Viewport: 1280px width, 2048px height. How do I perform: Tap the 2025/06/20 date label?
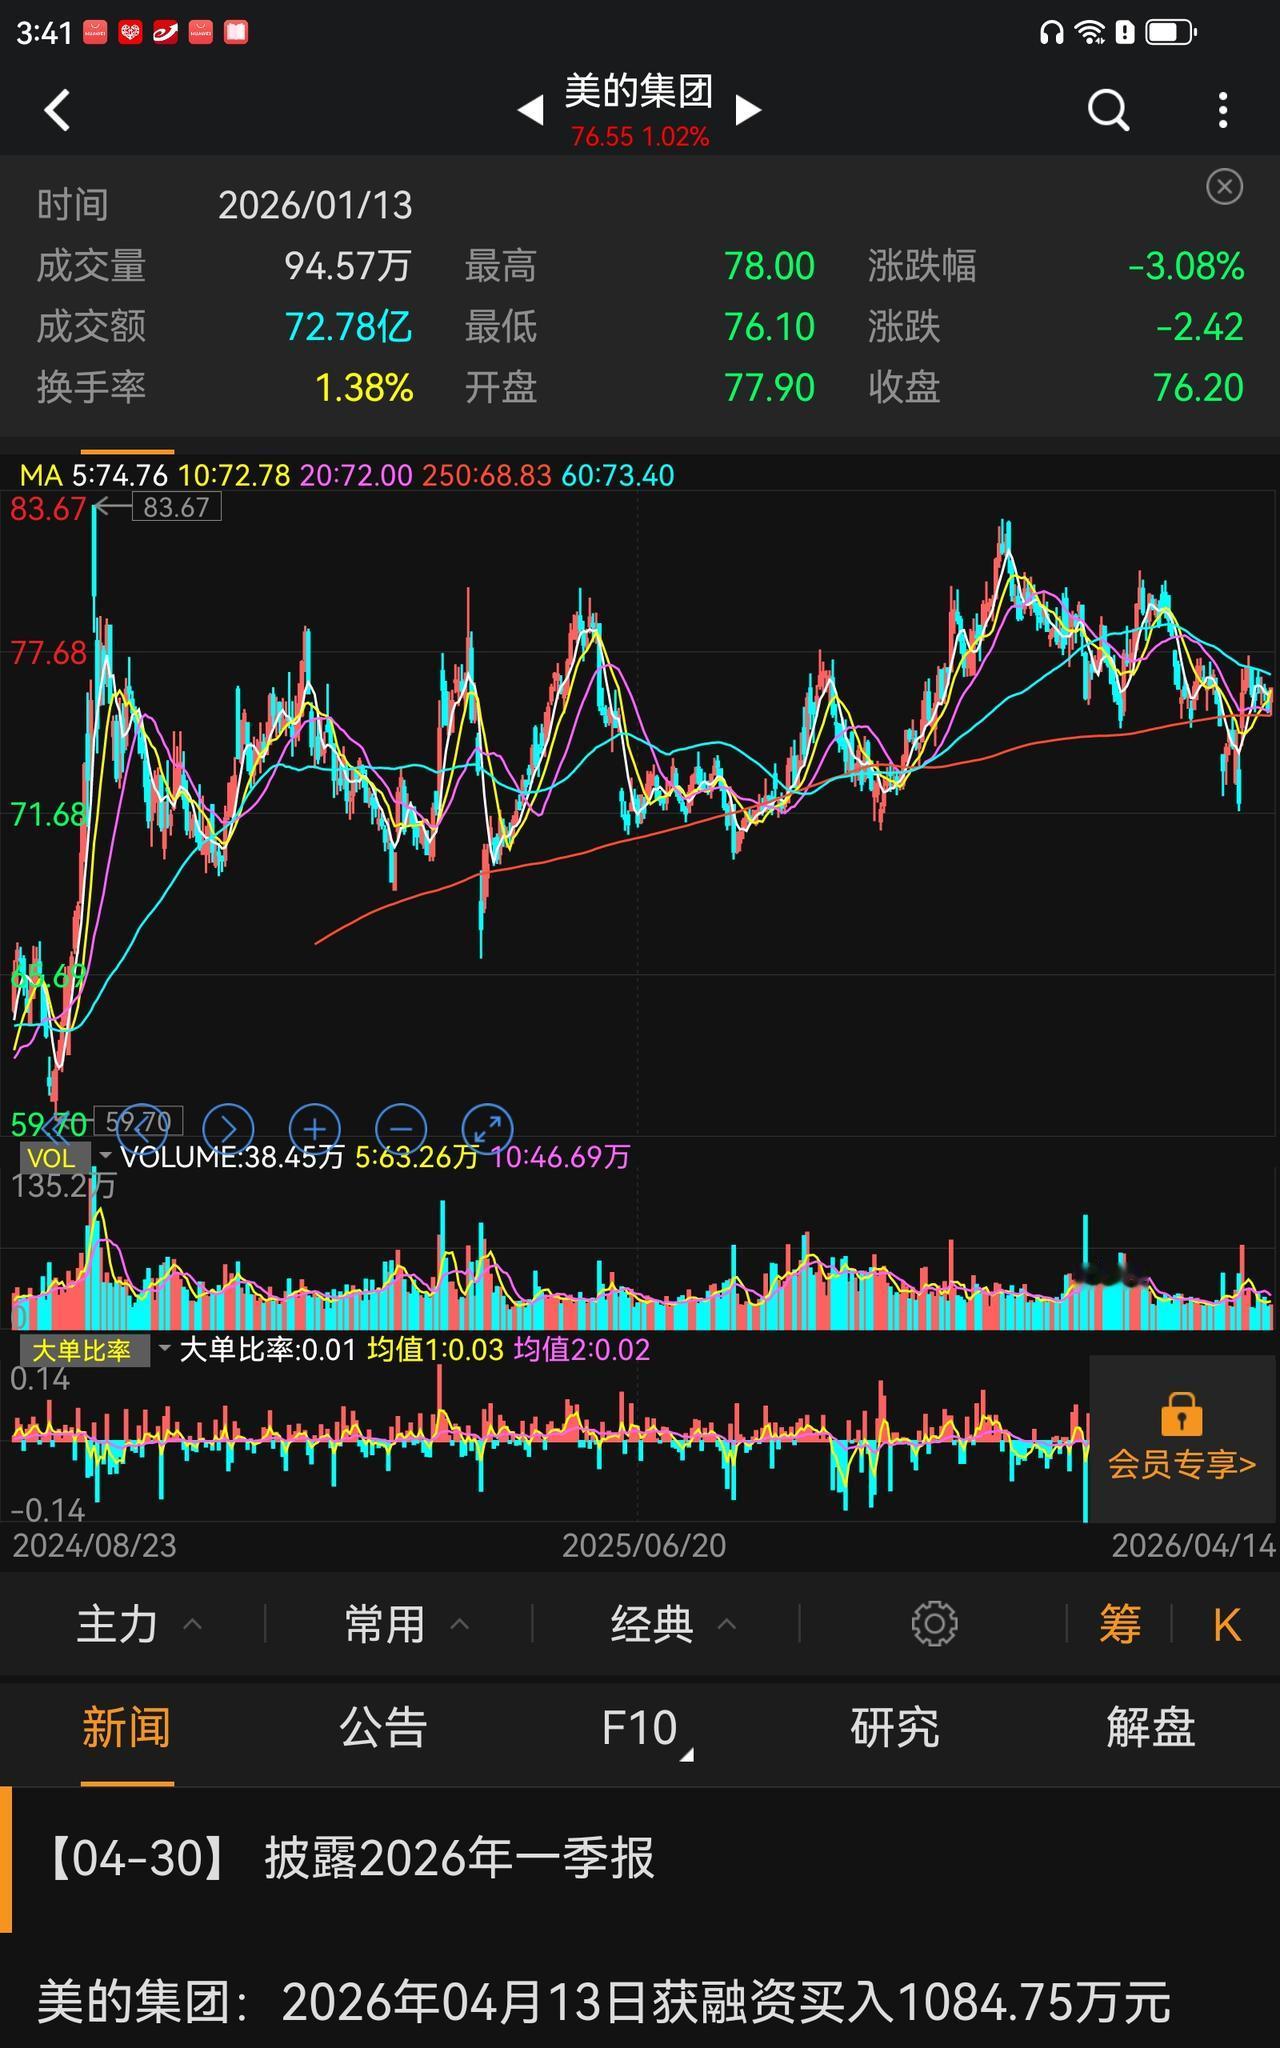pyautogui.click(x=644, y=1546)
